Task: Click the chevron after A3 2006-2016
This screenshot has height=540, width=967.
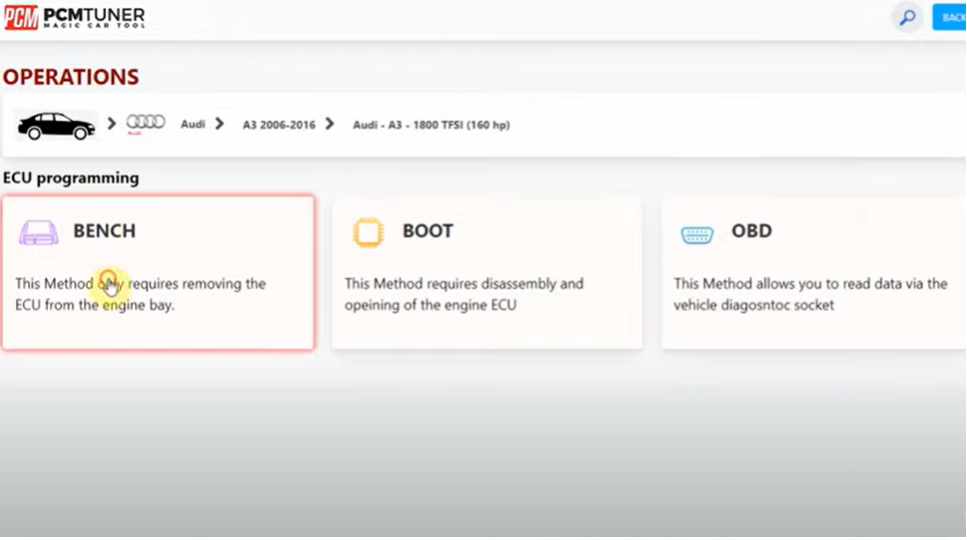Action: [330, 124]
